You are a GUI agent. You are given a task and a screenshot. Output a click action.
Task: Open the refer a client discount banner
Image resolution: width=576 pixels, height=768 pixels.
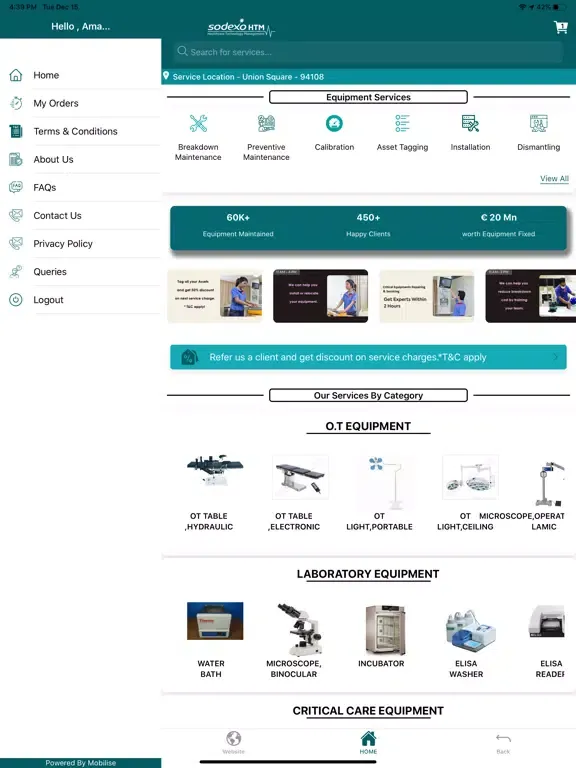point(368,357)
